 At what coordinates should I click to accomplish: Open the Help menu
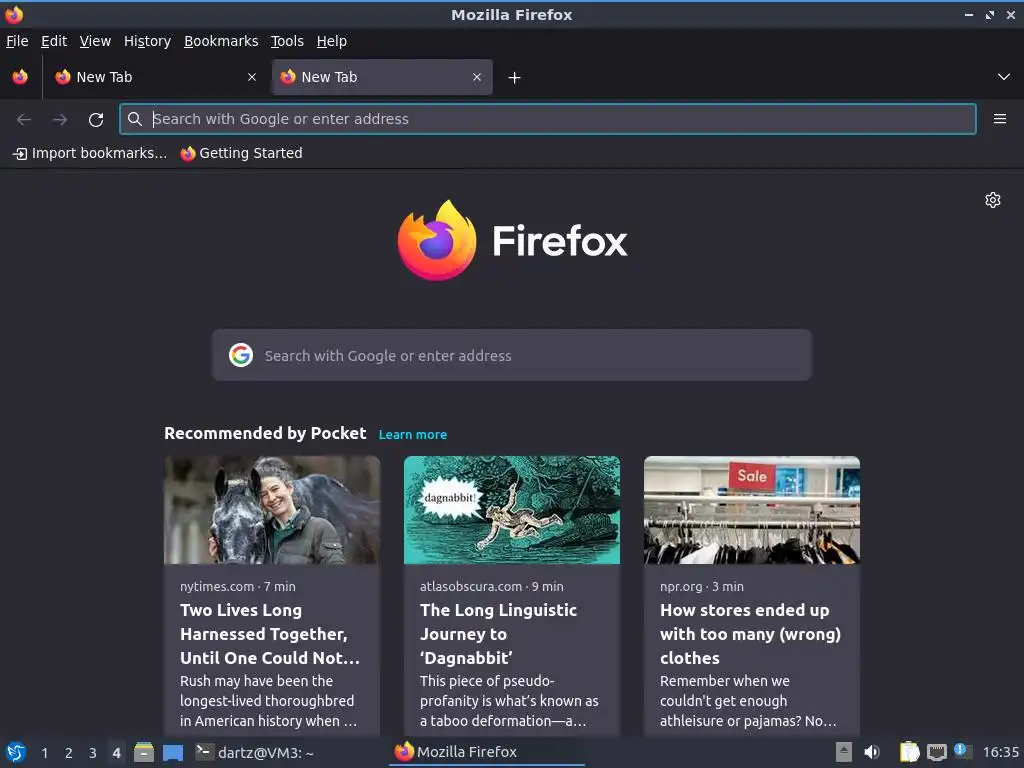tap(332, 41)
